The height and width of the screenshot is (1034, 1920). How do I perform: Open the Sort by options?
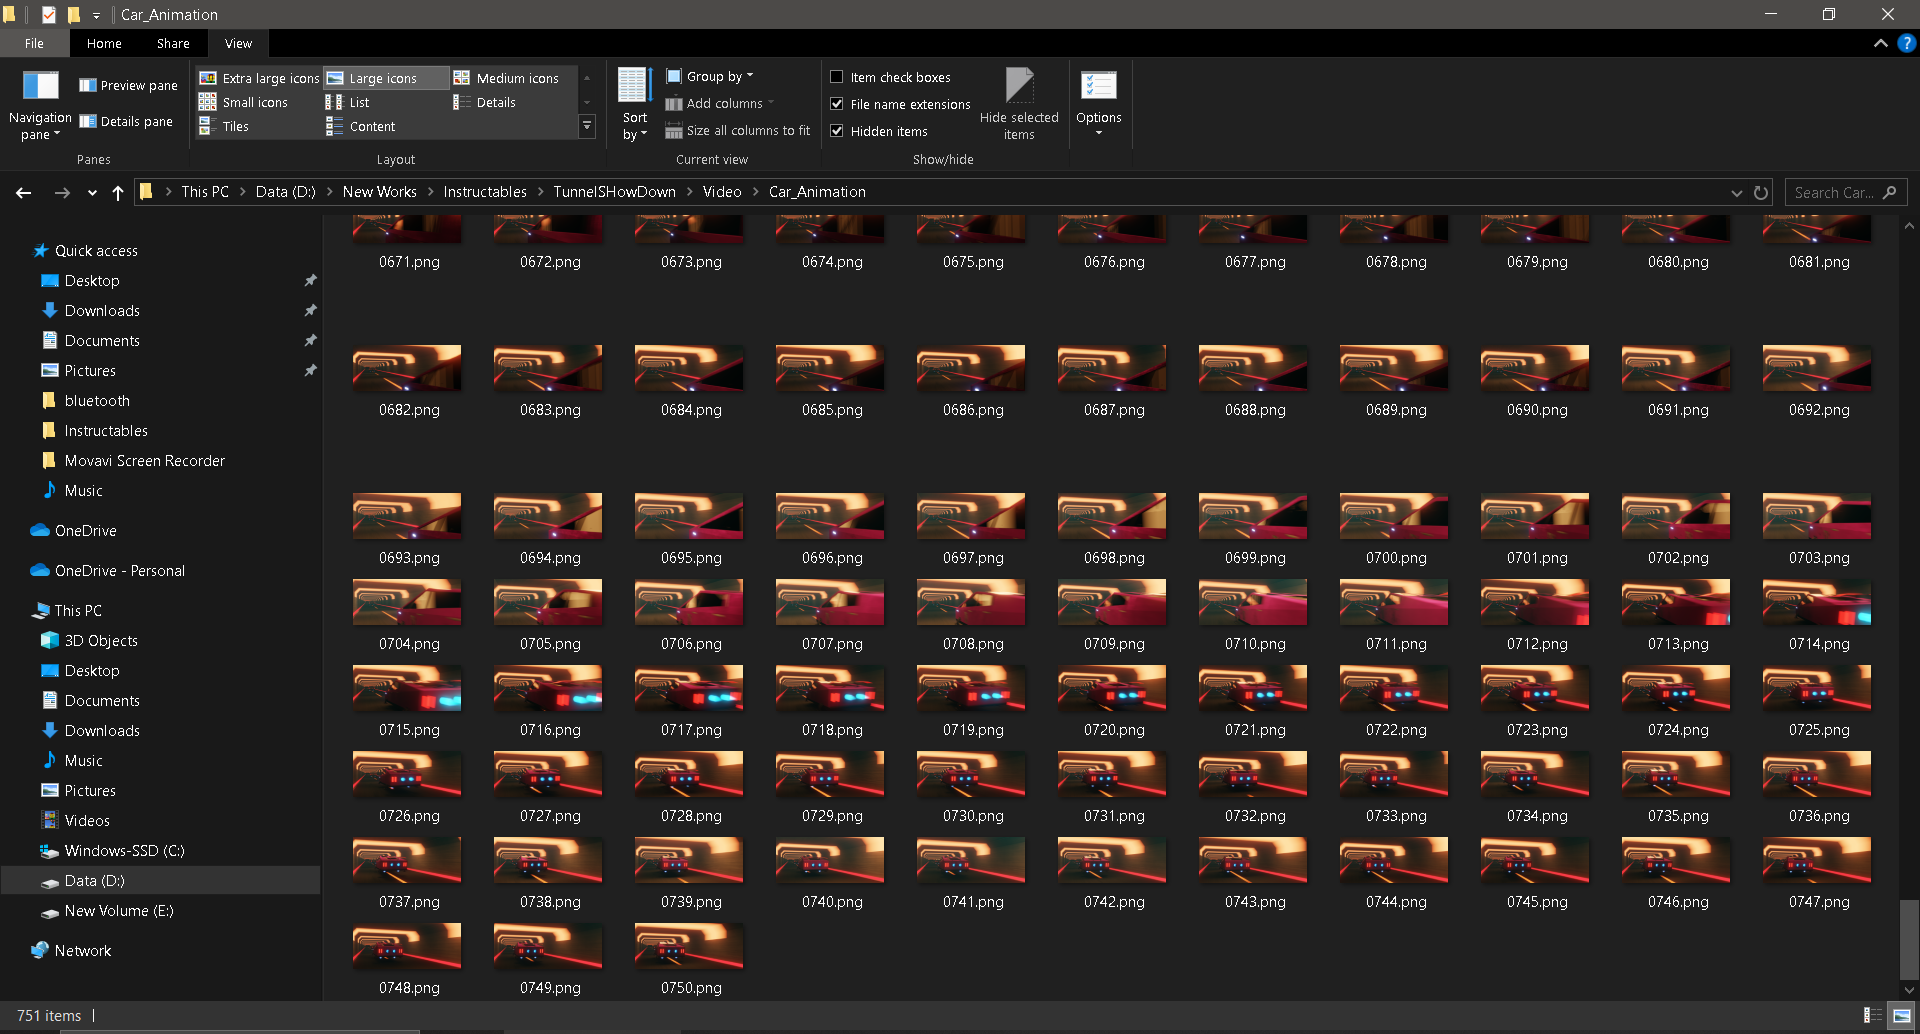point(635,105)
